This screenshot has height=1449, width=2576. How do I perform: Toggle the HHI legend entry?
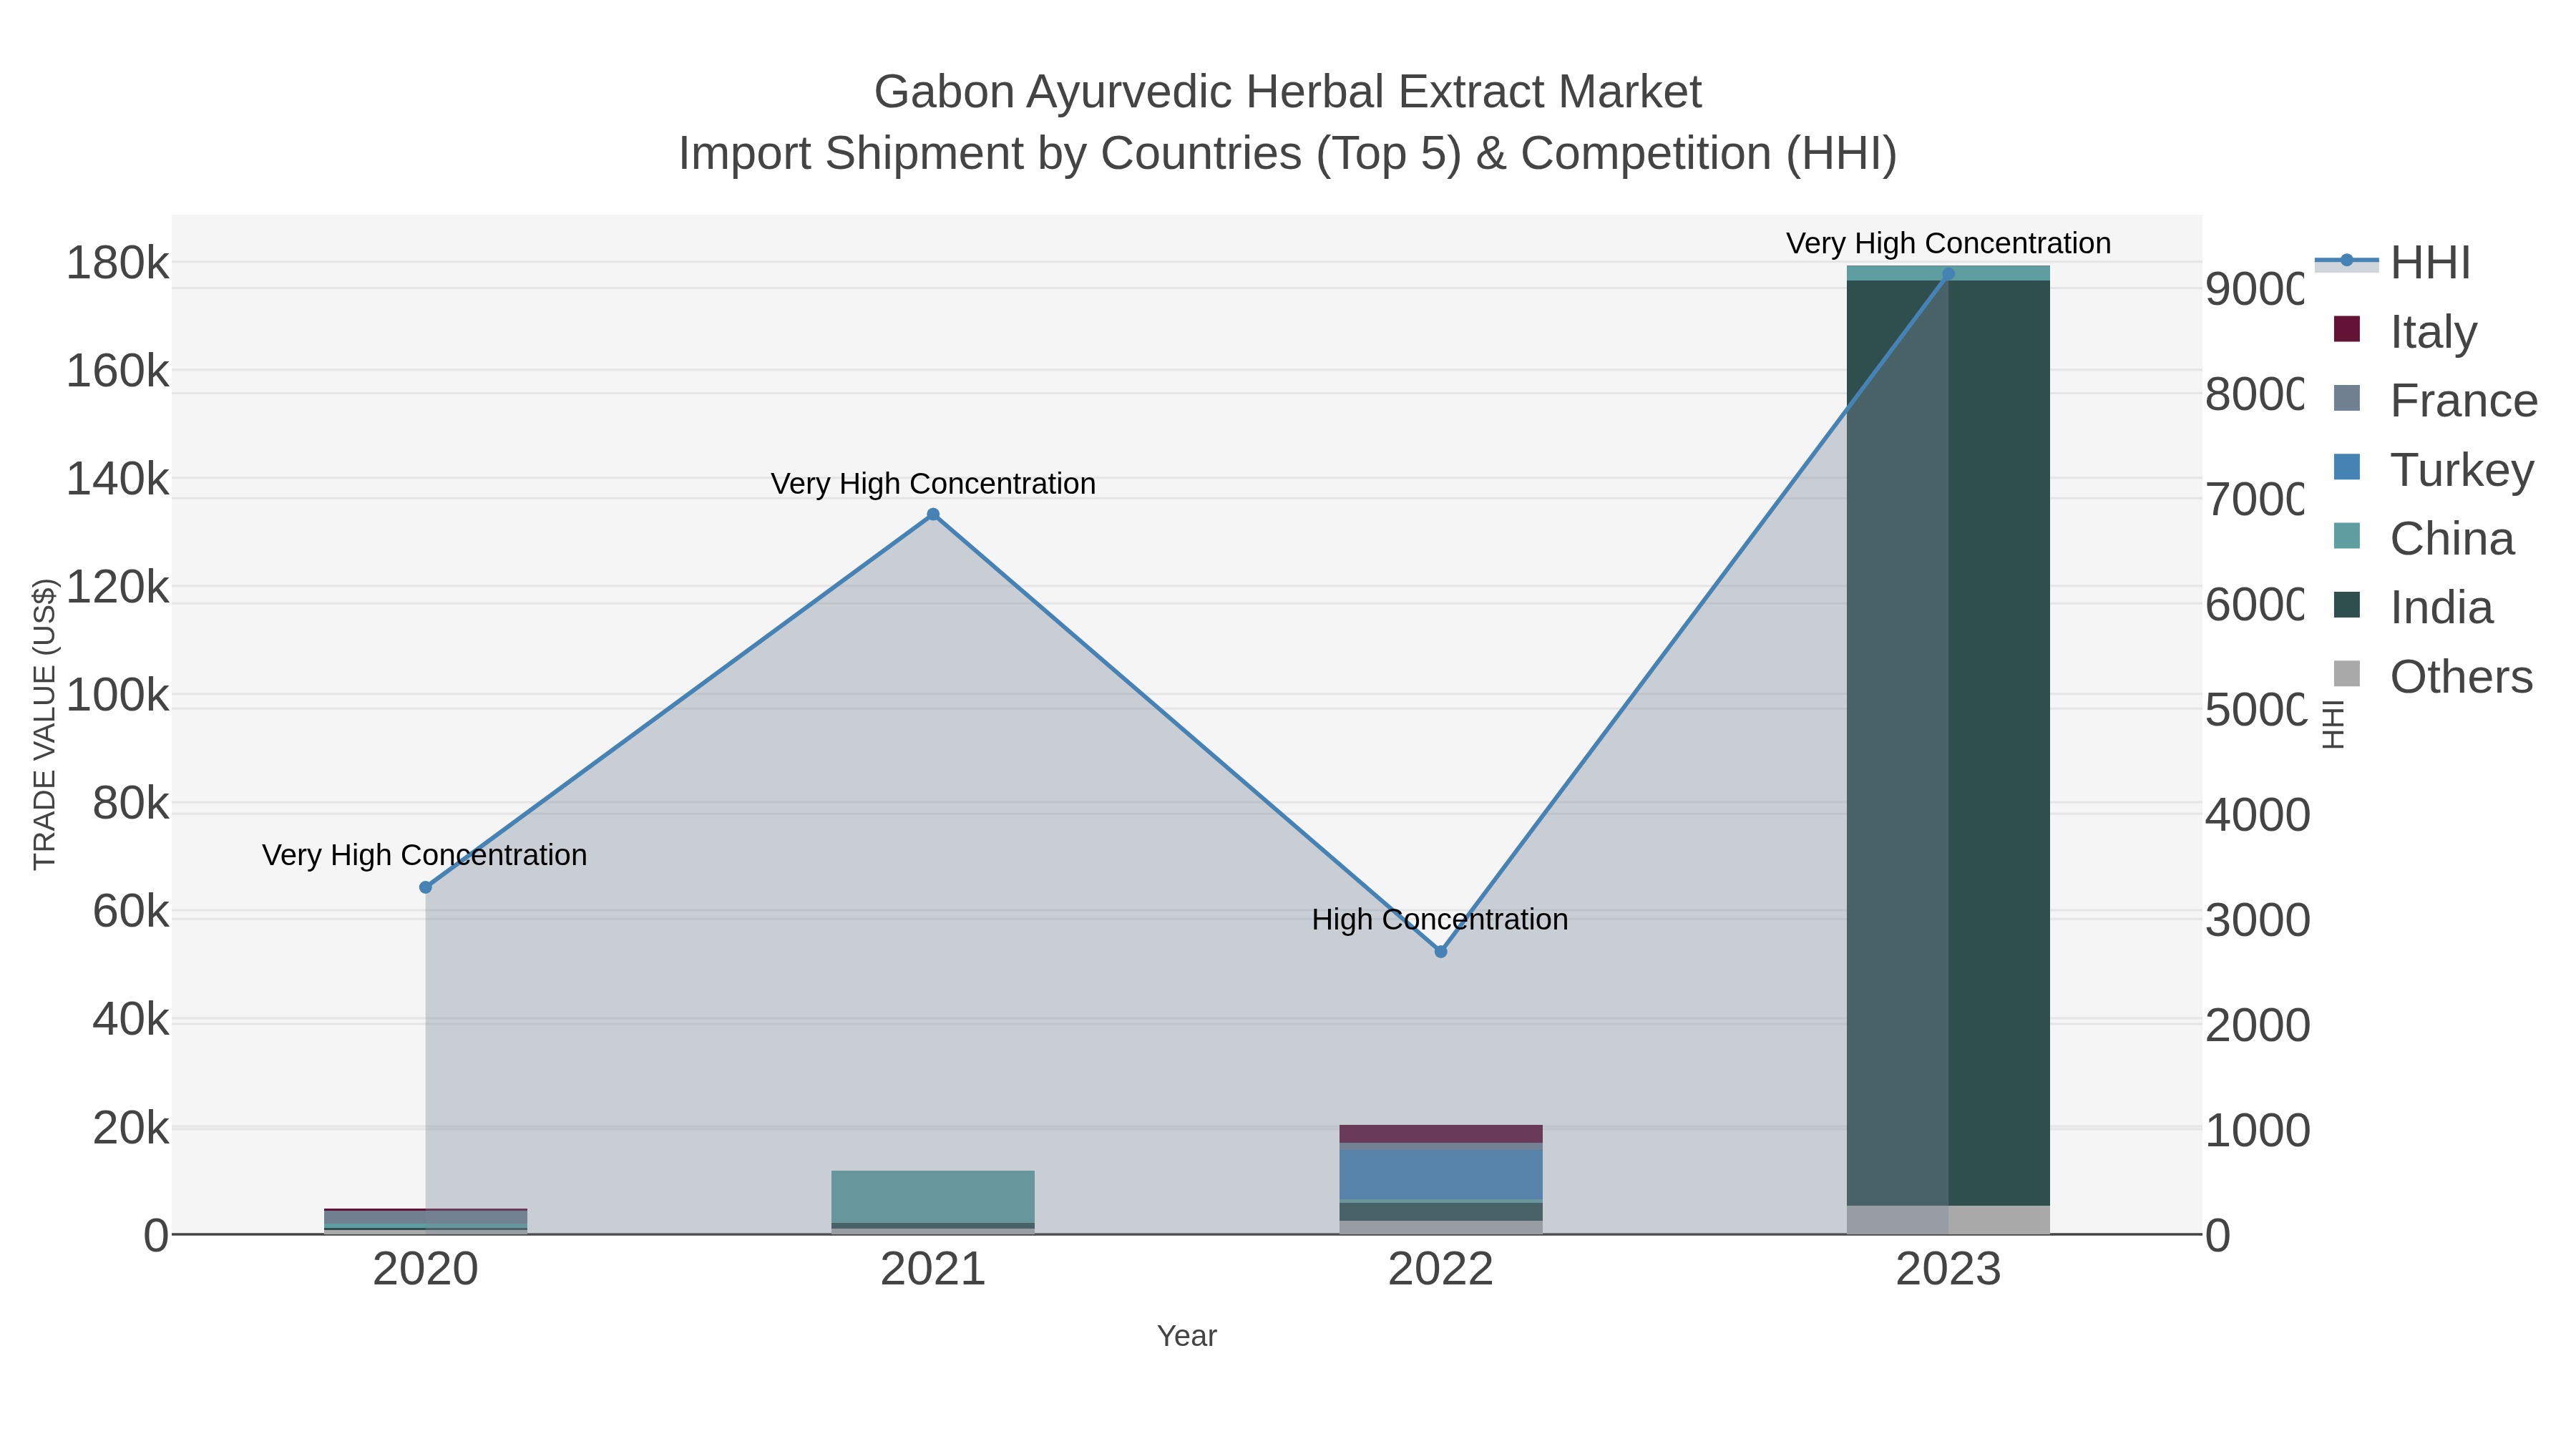2393,263
